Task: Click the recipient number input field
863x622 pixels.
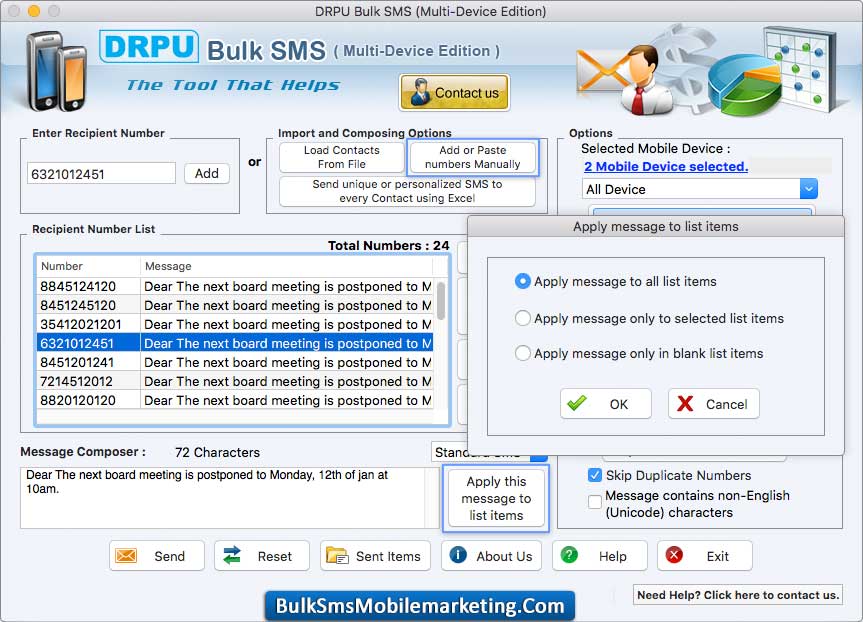Action: point(101,174)
